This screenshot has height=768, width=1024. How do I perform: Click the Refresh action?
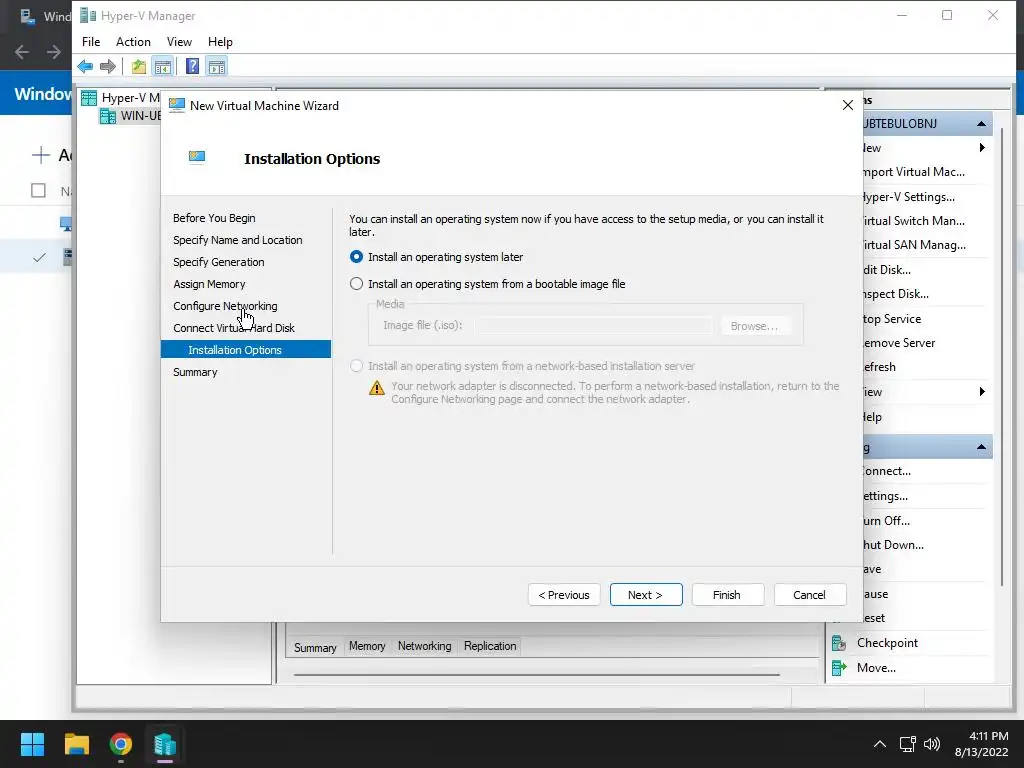pos(879,367)
